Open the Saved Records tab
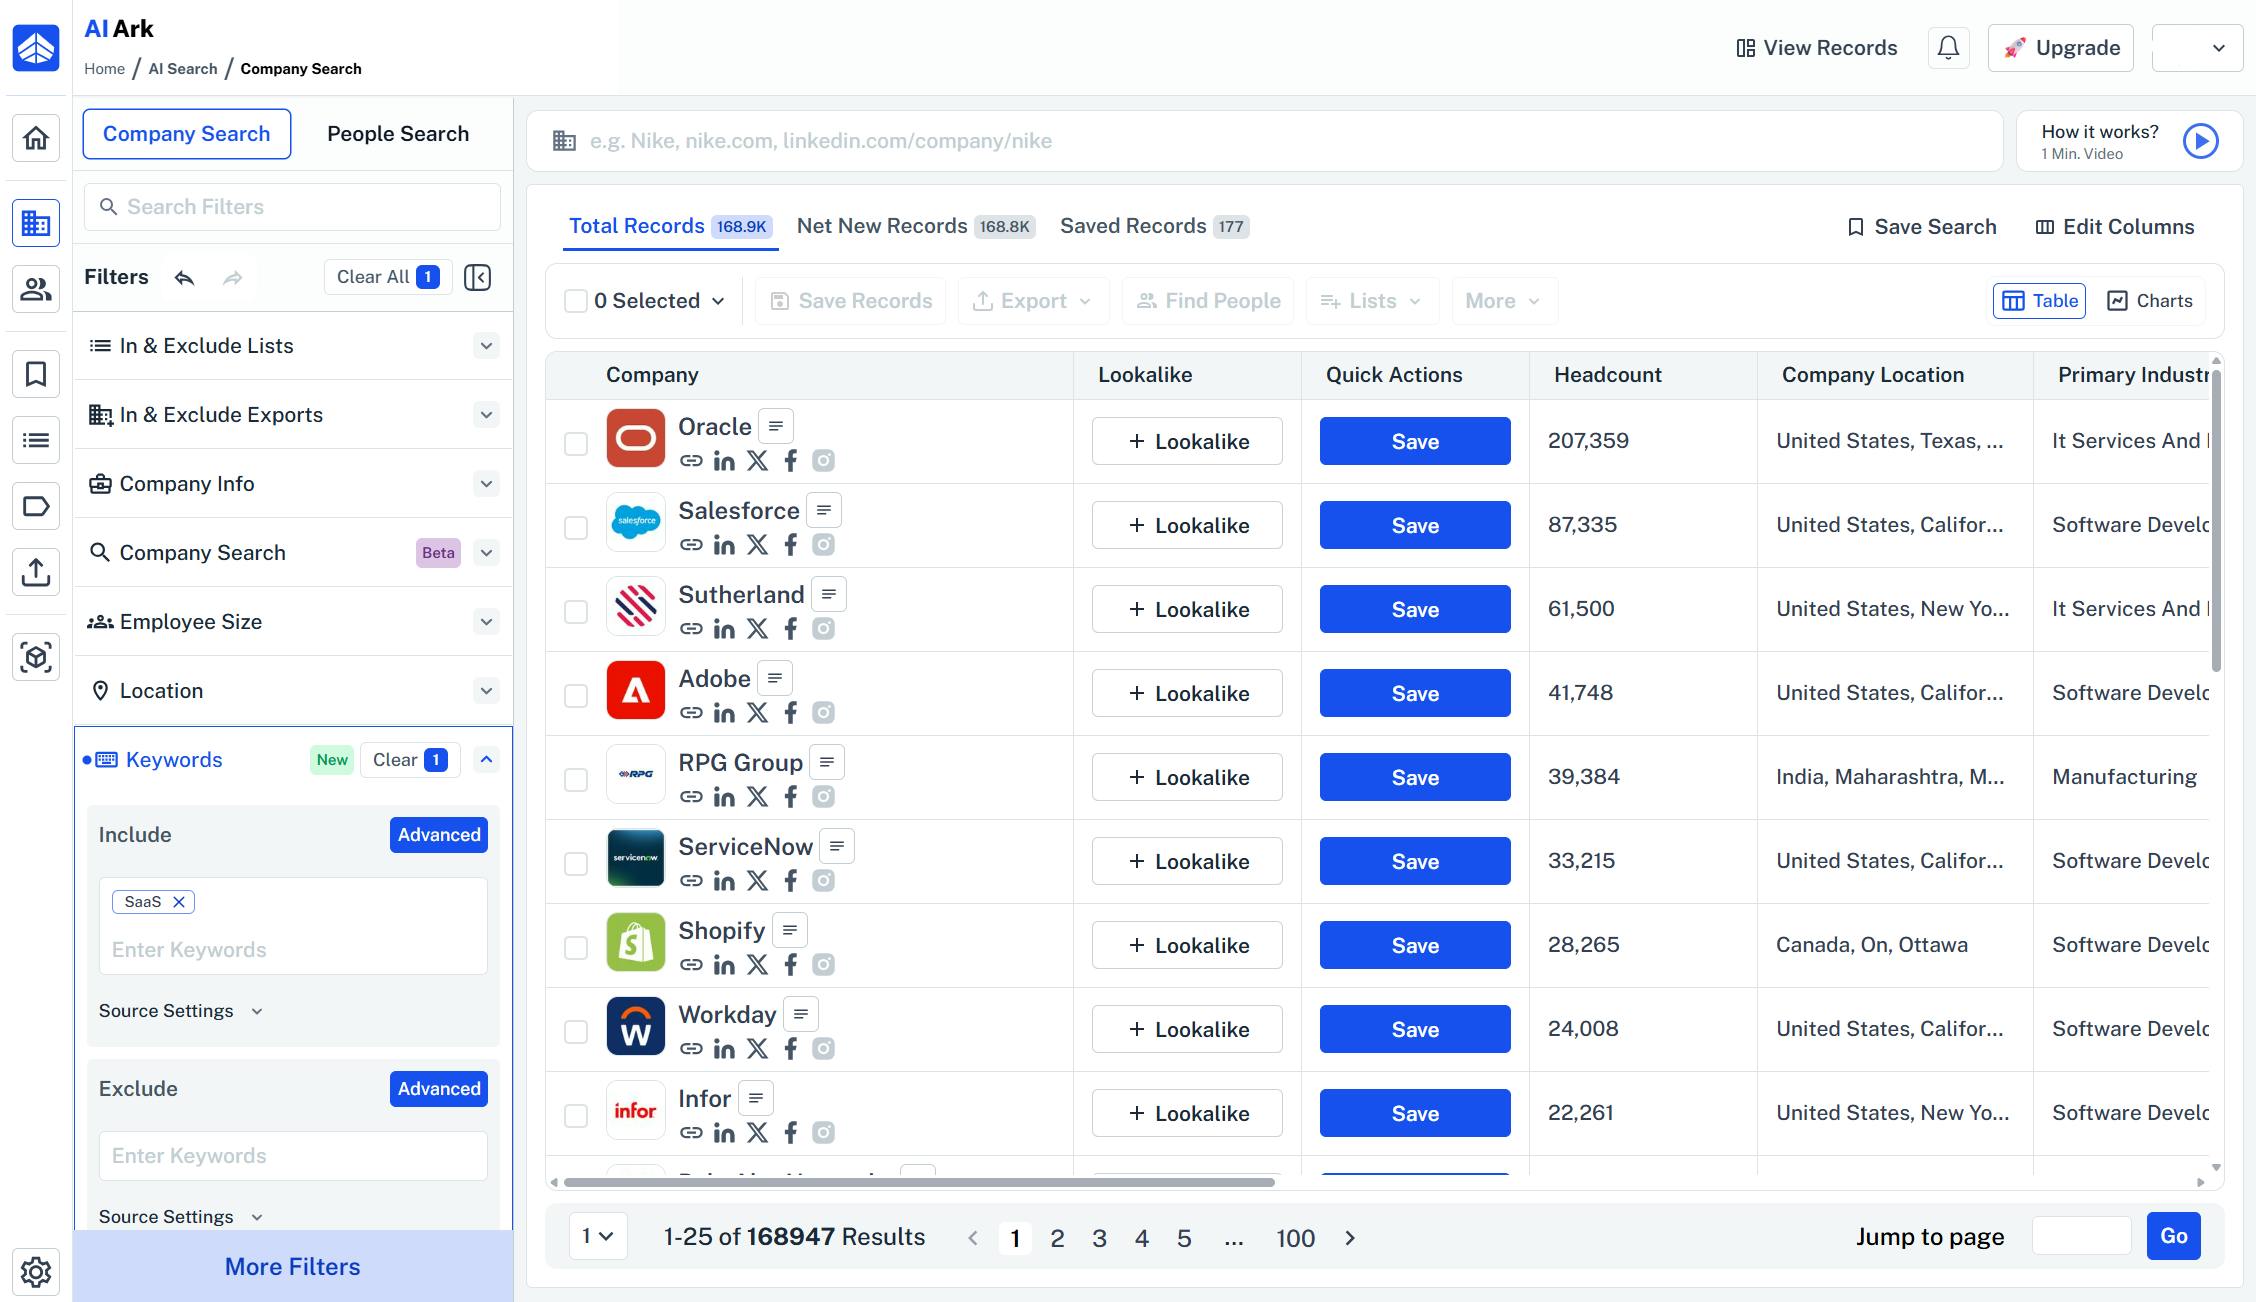This screenshot has height=1302, width=2256. click(1155, 226)
